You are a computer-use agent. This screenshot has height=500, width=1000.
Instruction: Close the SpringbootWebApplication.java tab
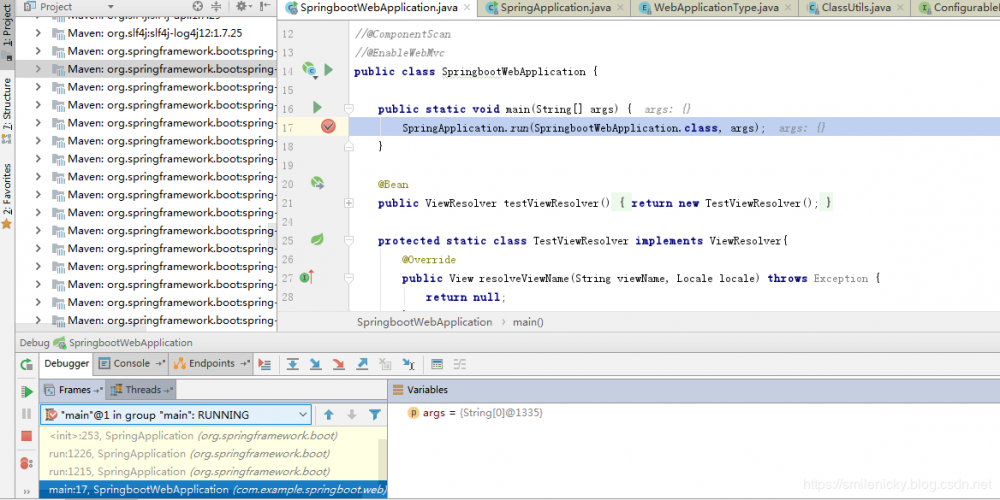pyautogui.click(x=467, y=8)
